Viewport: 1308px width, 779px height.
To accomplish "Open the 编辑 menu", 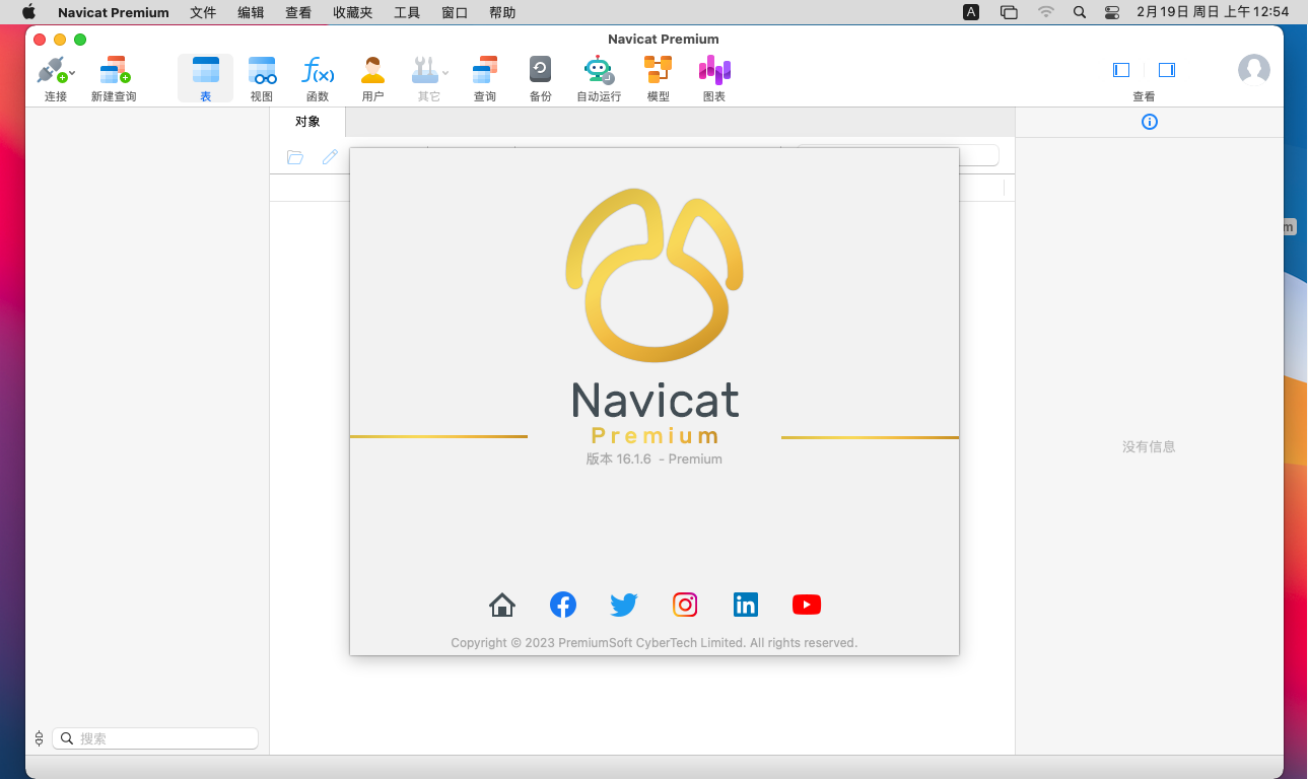I will click(251, 13).
